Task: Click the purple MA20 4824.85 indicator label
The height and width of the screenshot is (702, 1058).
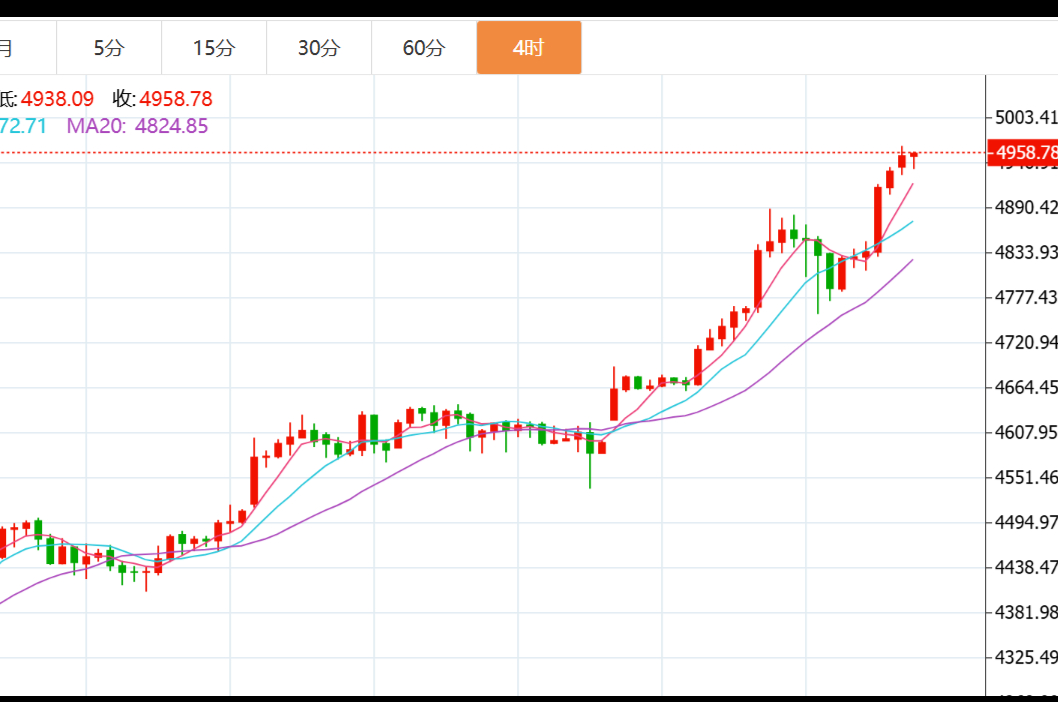Action: coord(137,126)
